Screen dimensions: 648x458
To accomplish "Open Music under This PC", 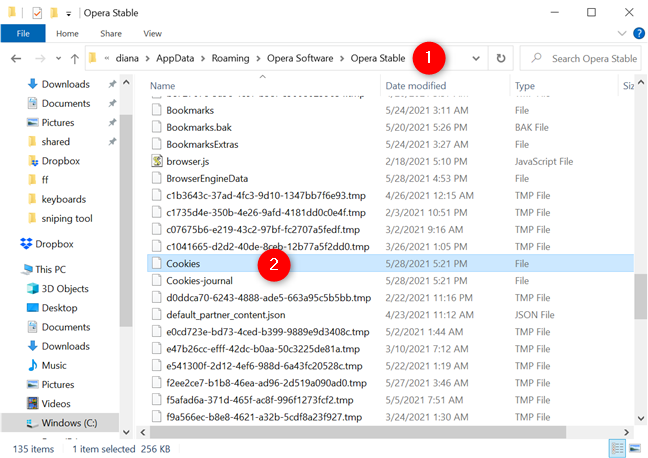I will coord(54,365).
